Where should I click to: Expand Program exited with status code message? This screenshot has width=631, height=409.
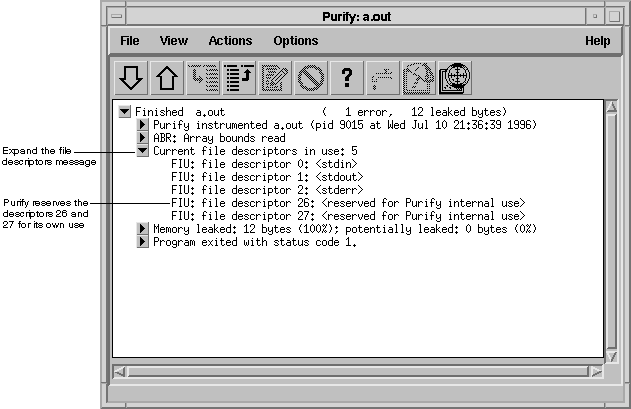click(142, 242)
